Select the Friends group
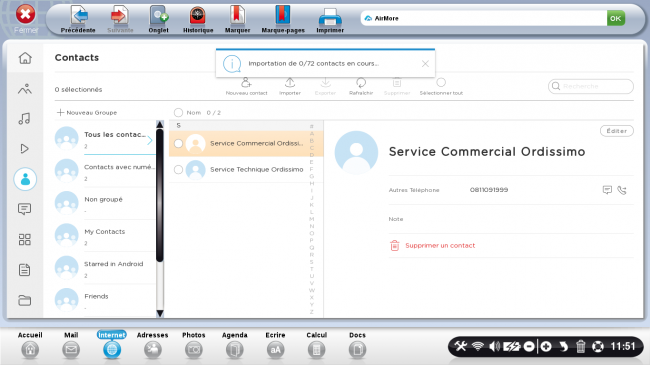Screen dimensions: 650x365 click(105, 301)
